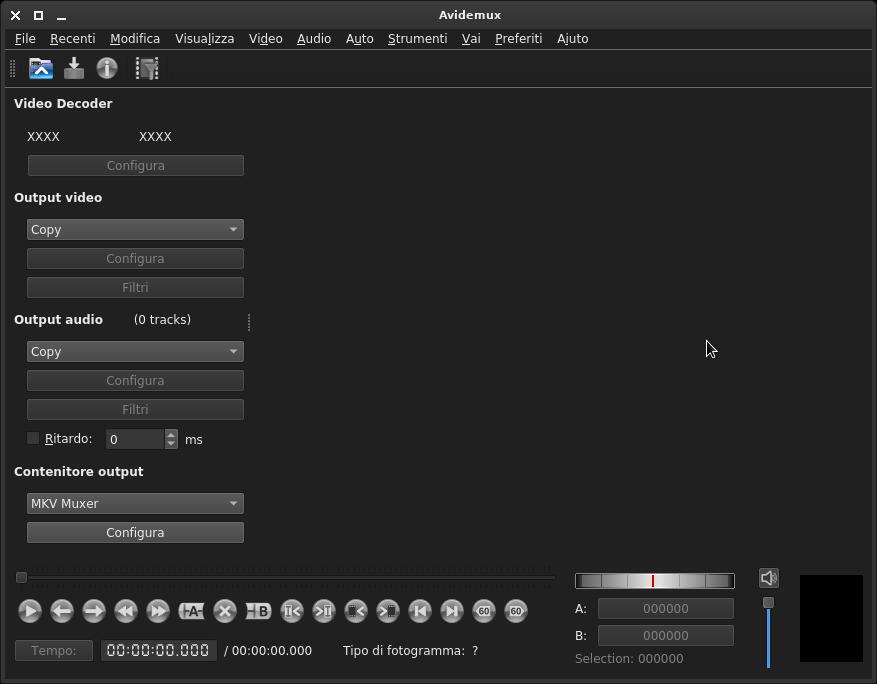Click "Selection: 000000" text
This screenshot has height=684, width=877.
629,658
